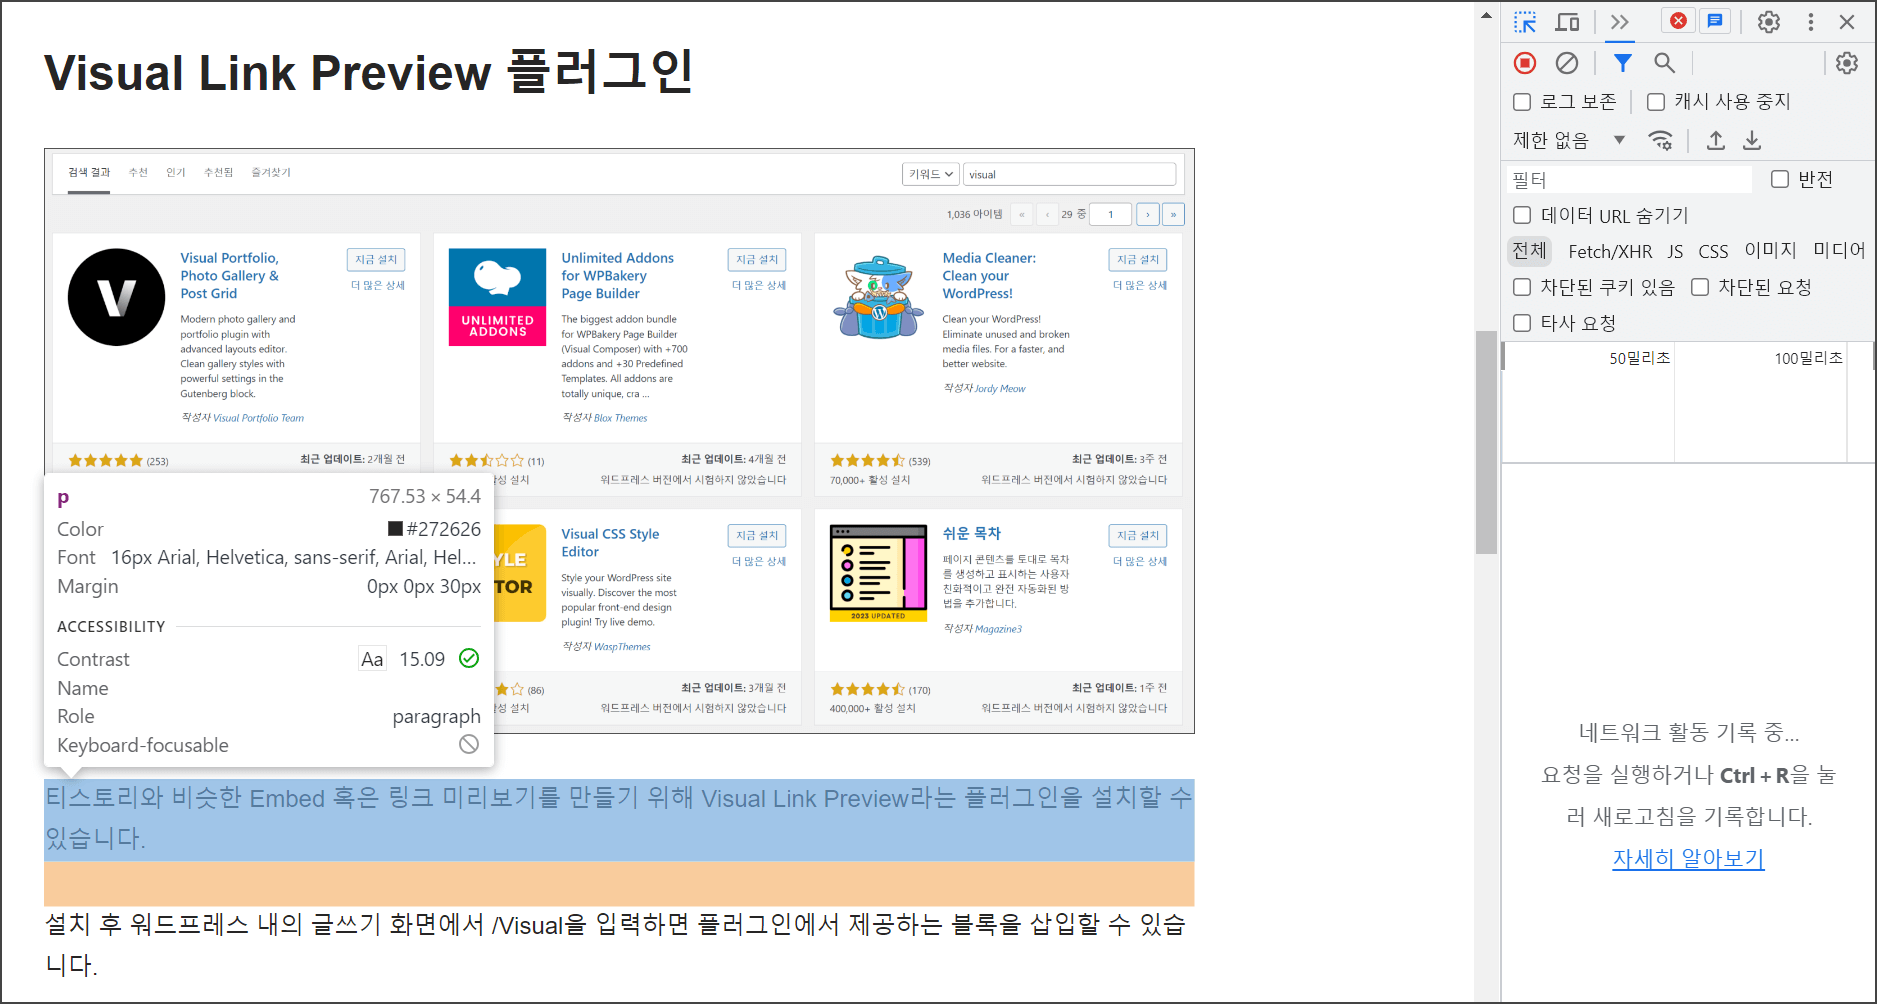
Task: Enable 캐시 사용 중지 checkbox
Action: 1656,102
